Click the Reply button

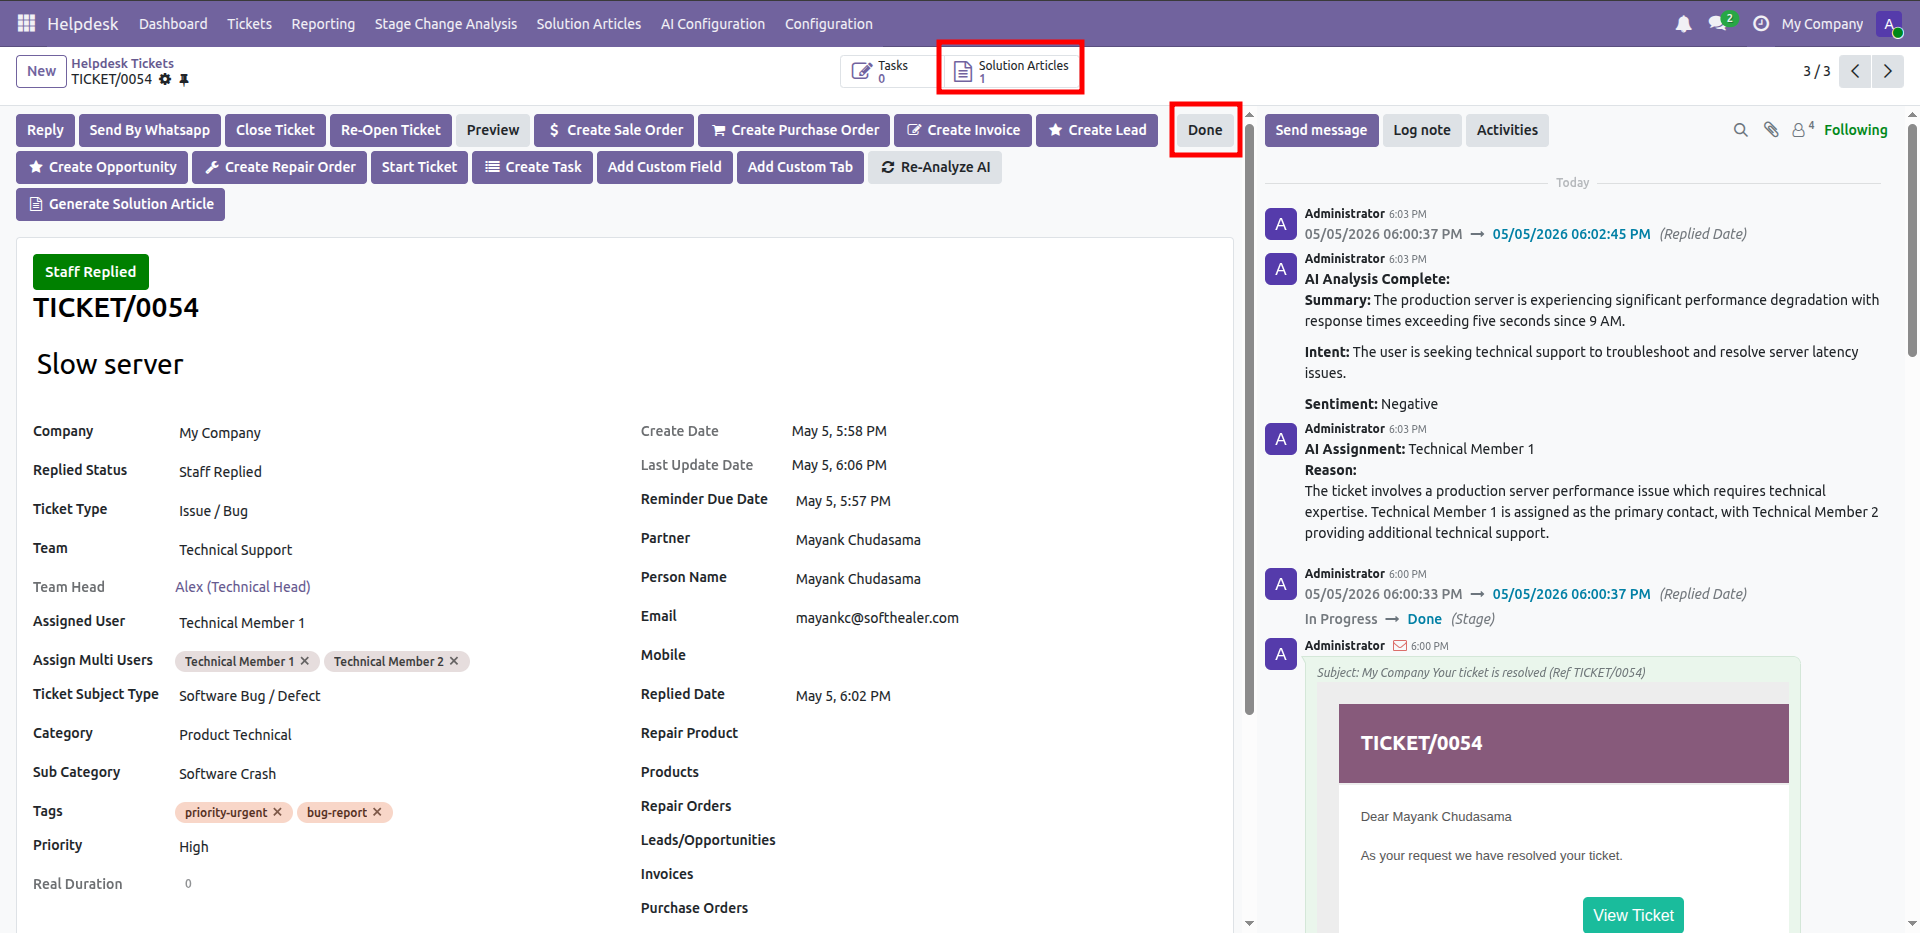pyautogui.click(x=45, y=130)
